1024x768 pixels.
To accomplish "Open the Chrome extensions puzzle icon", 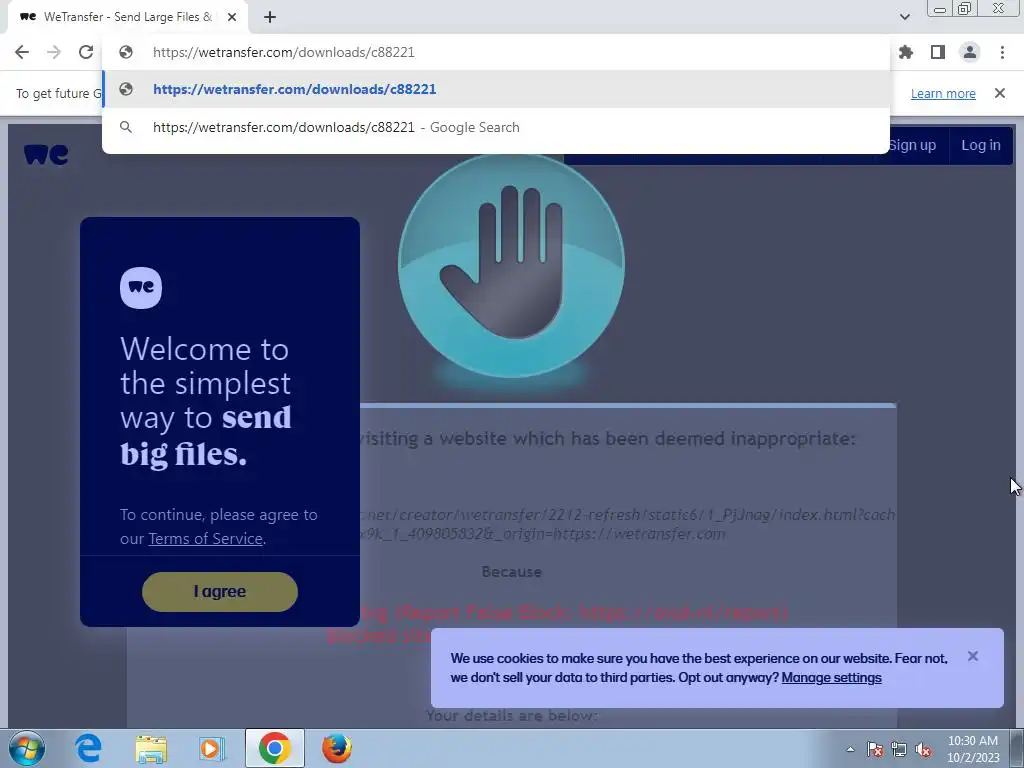I will (906, 52).
